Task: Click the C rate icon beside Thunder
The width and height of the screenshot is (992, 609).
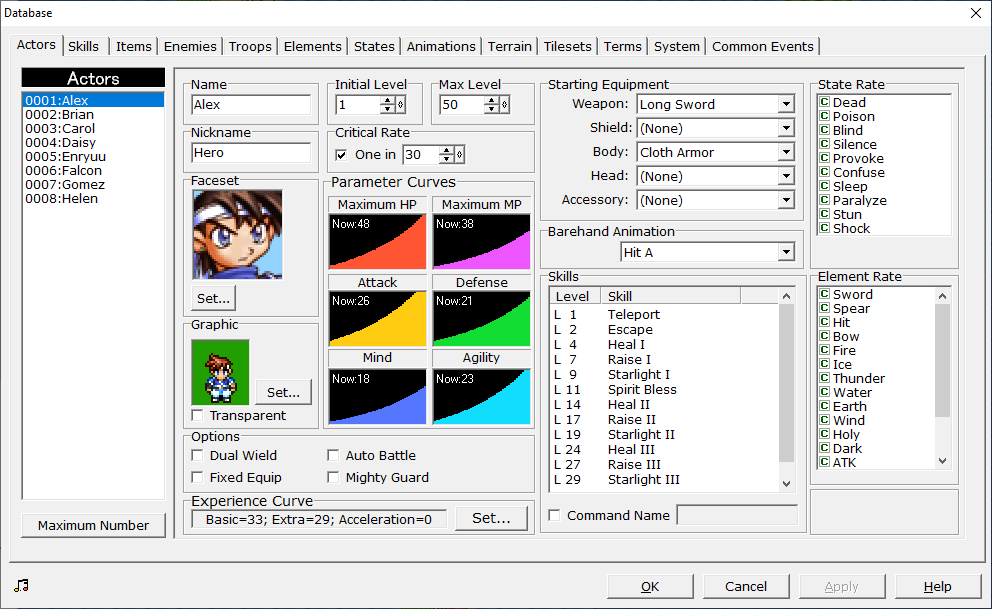Action: point(824,379)
